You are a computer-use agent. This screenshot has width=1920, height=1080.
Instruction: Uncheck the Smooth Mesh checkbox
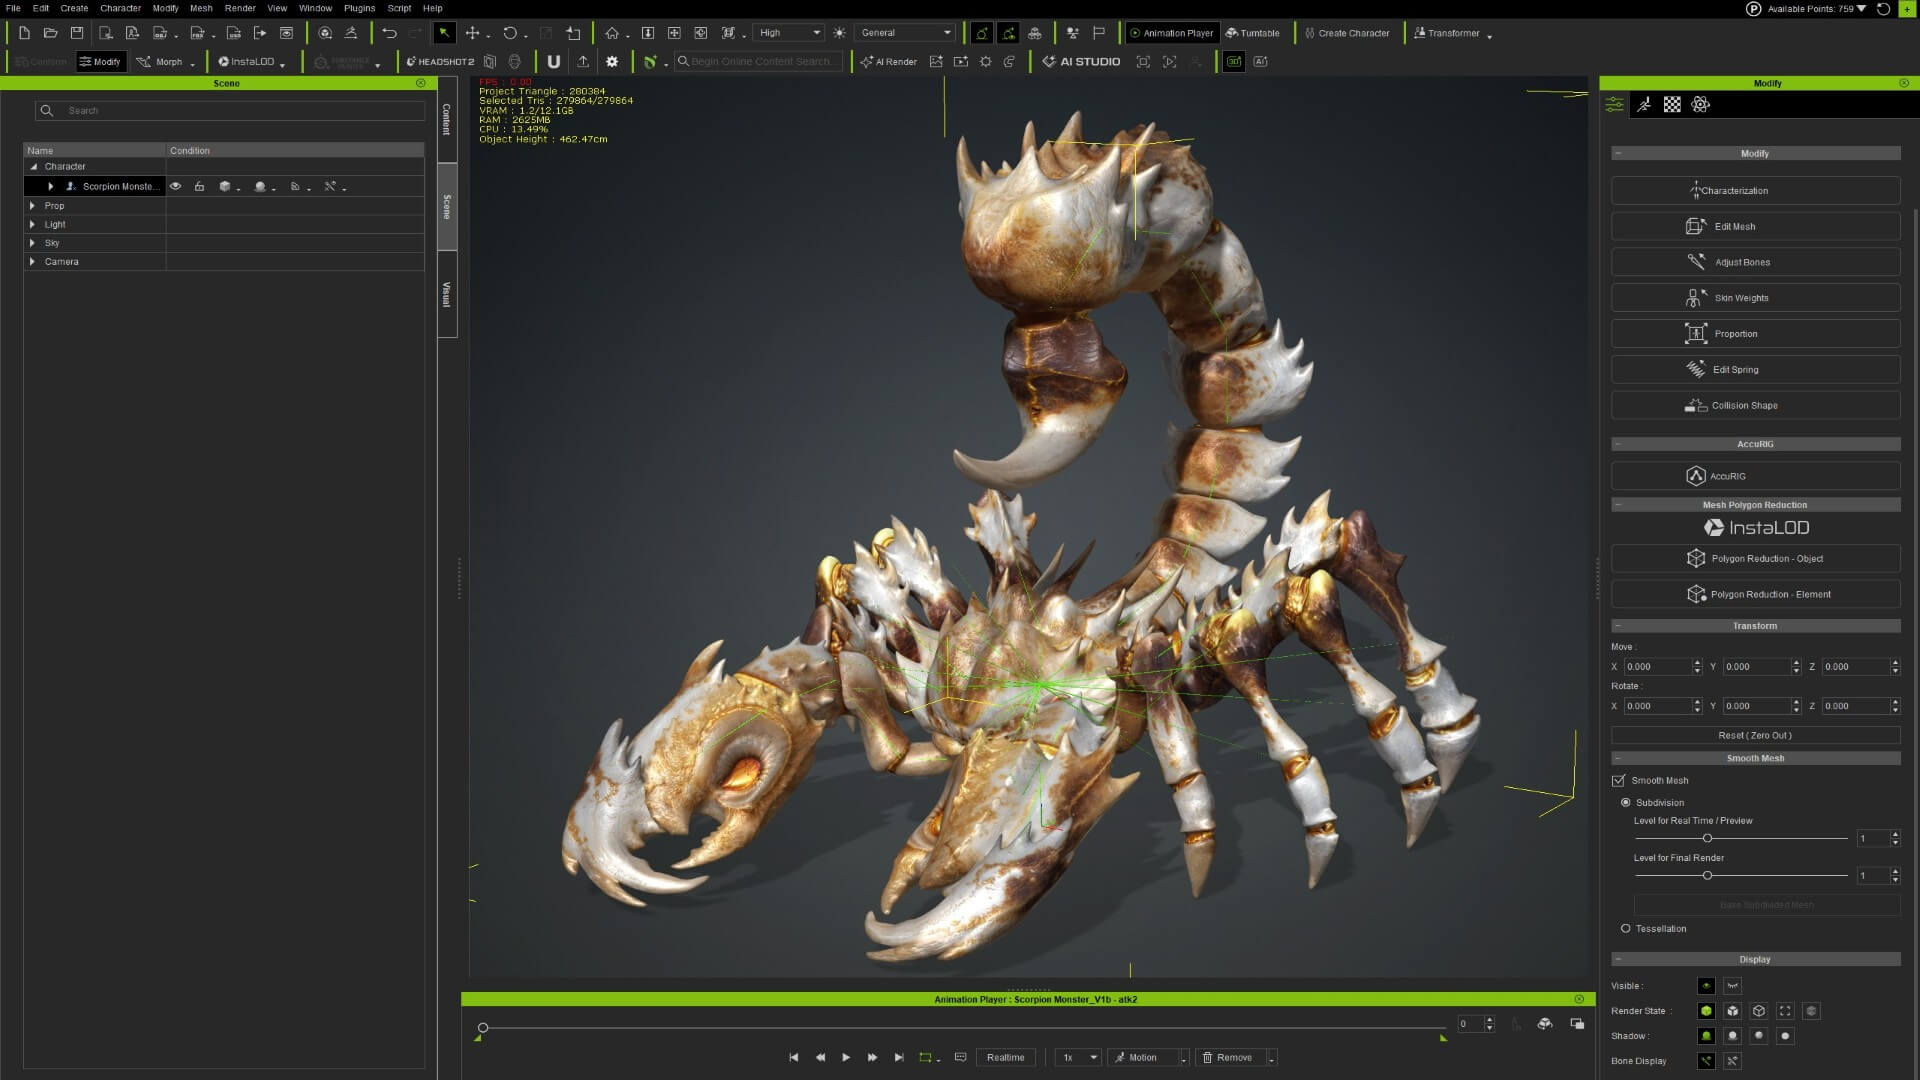1618,781
